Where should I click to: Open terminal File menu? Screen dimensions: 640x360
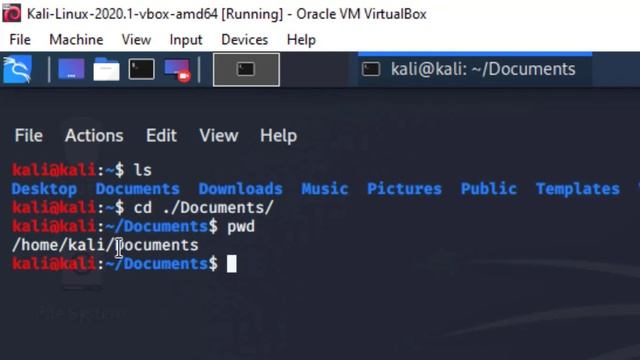[x=29, y=136]
